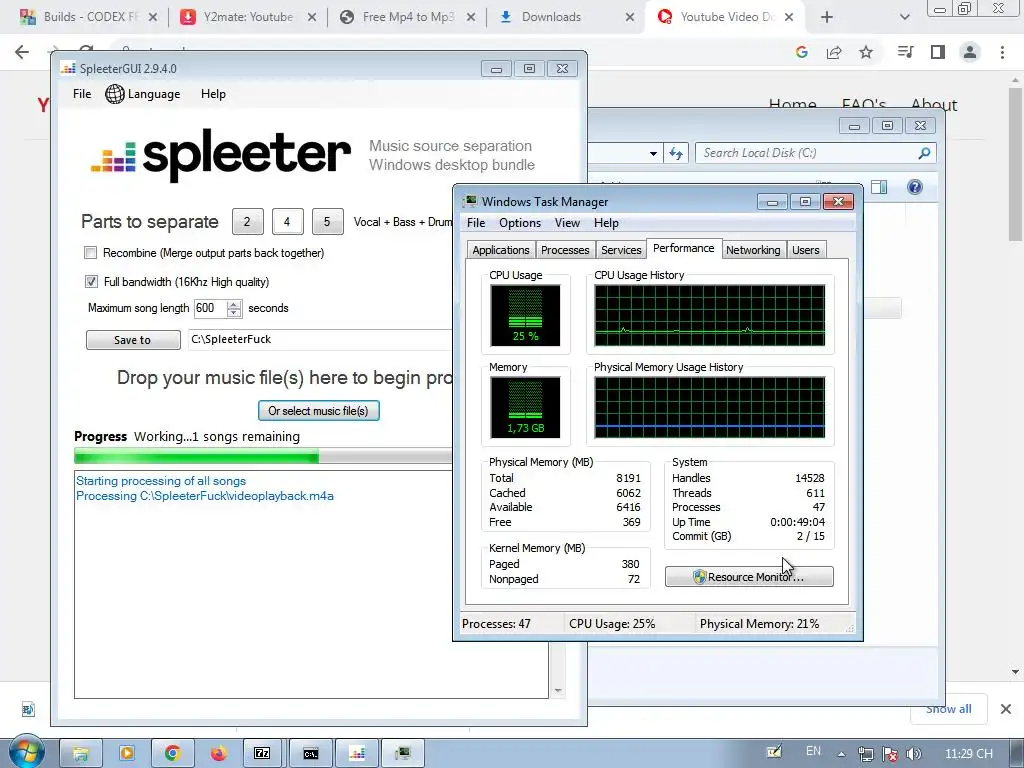Switch to Y2mate Chrome tab
1024x768 pixels.
pyautogui.click(x=248, y=17)
